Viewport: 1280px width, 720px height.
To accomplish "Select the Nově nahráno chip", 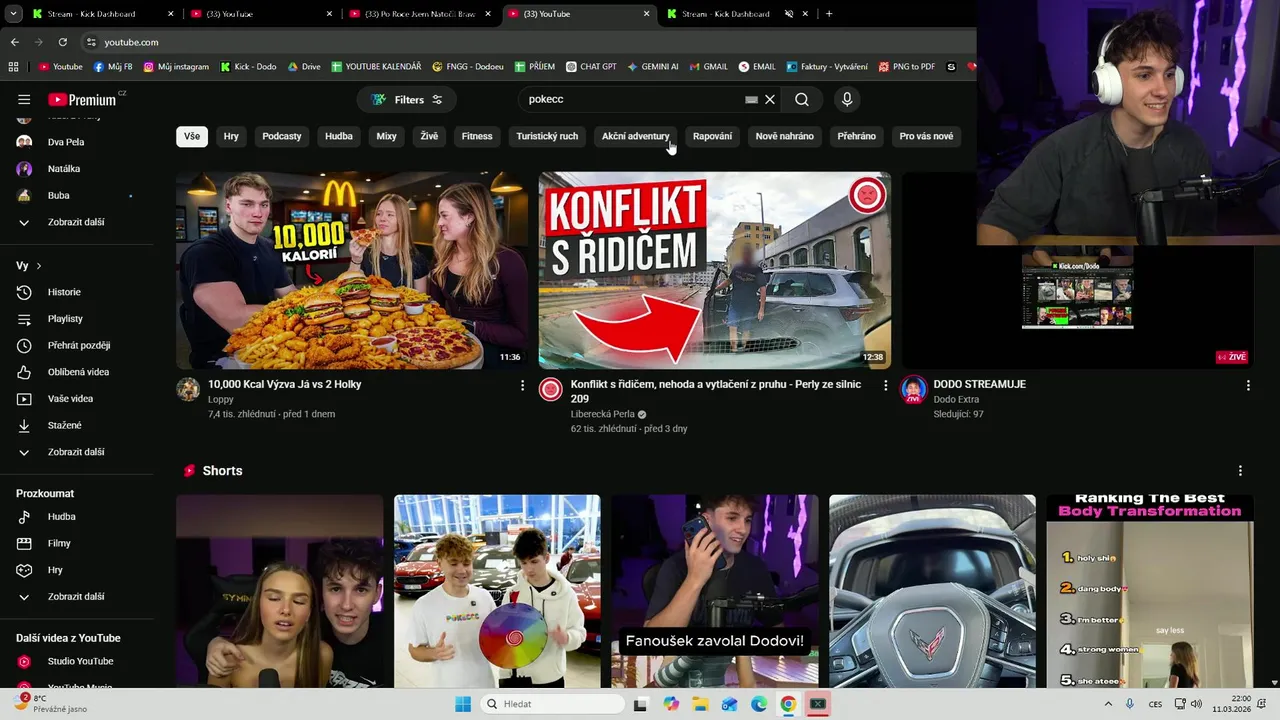I will 785,136.
